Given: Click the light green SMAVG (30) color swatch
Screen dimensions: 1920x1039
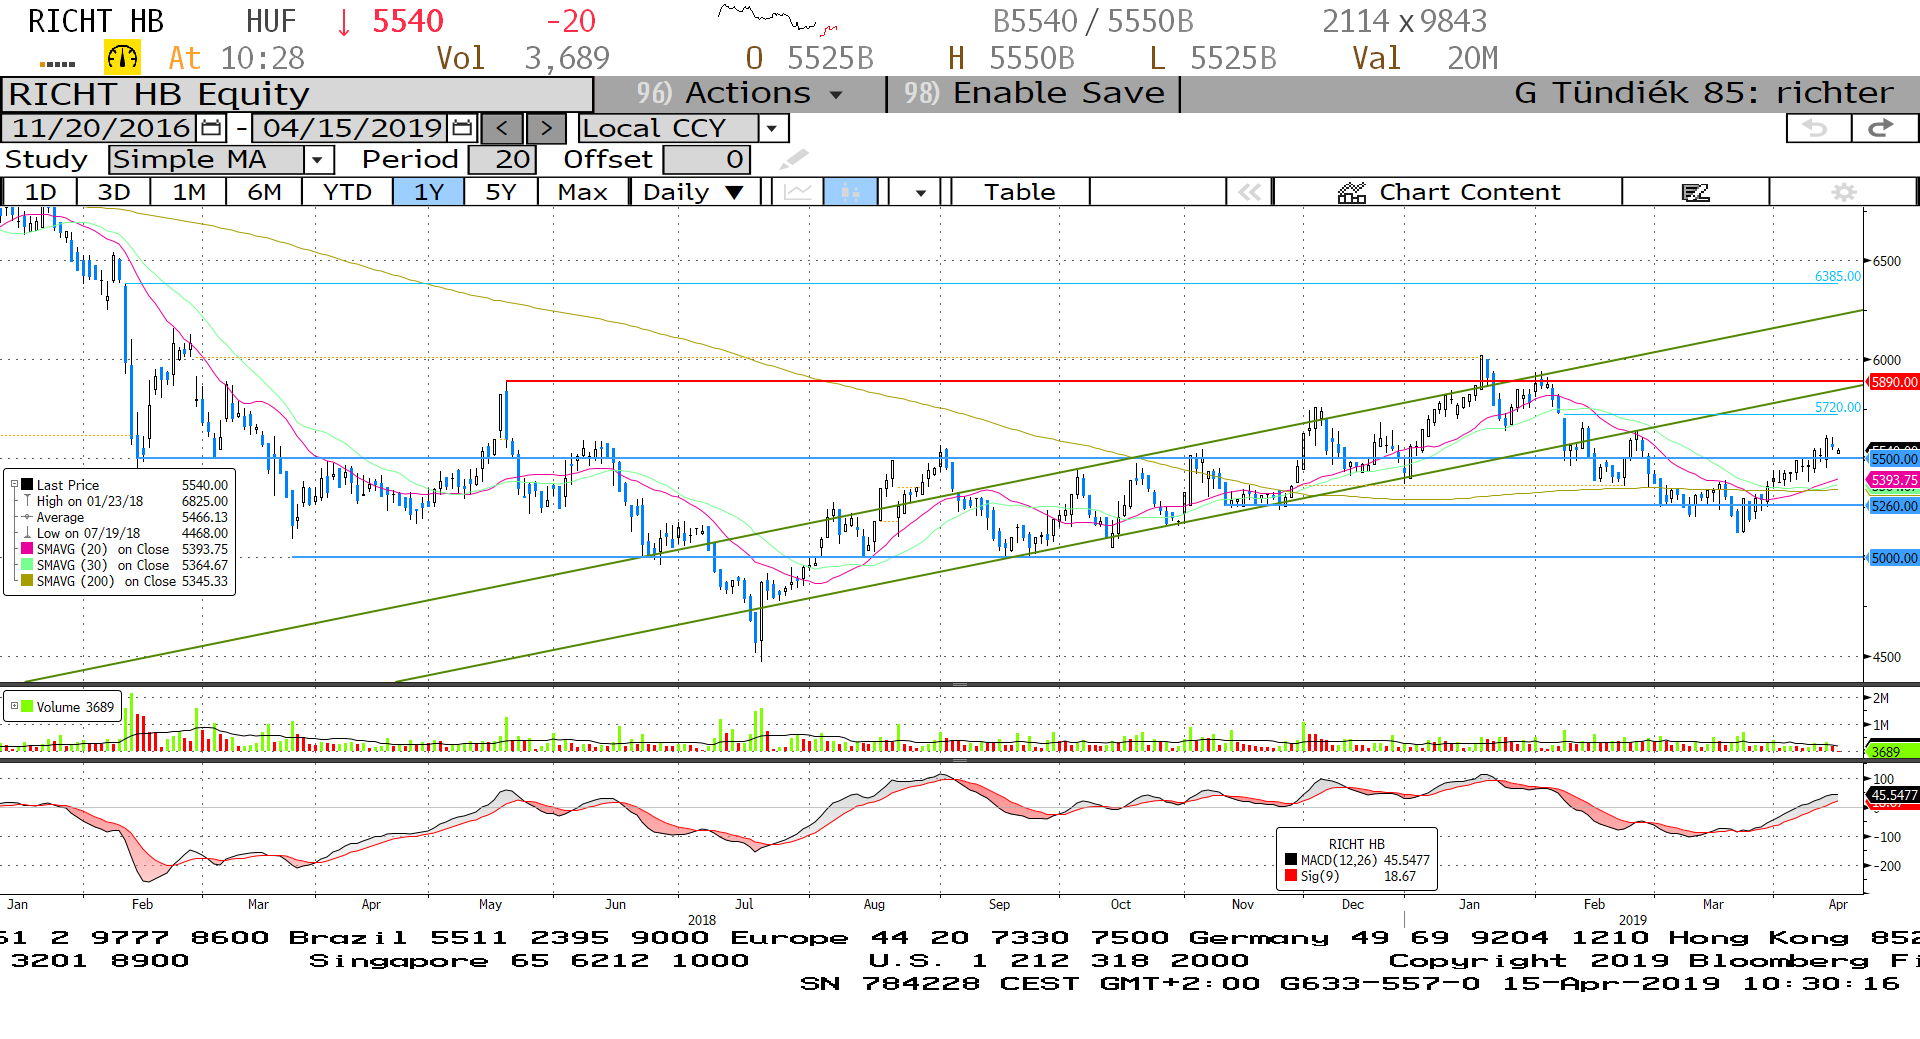Looking at the screenshot, I should tap(28, 565).
